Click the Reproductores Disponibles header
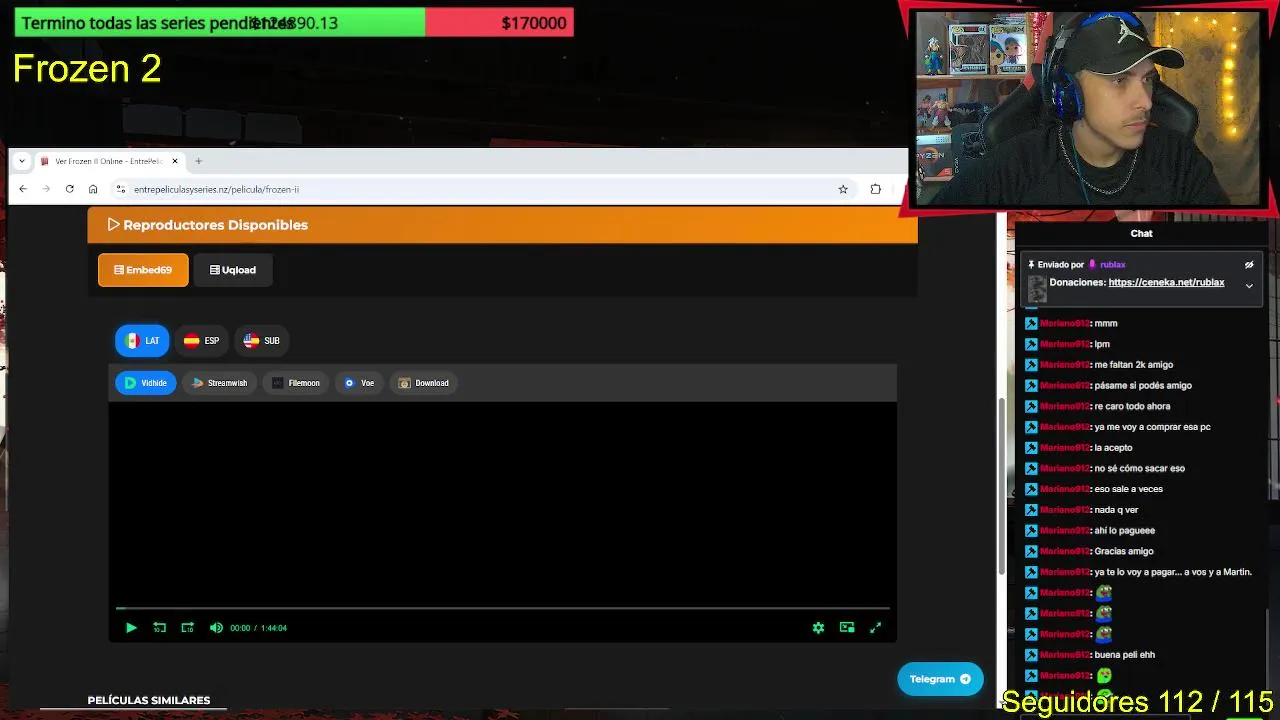The image size is (1280, 720). 502,225
